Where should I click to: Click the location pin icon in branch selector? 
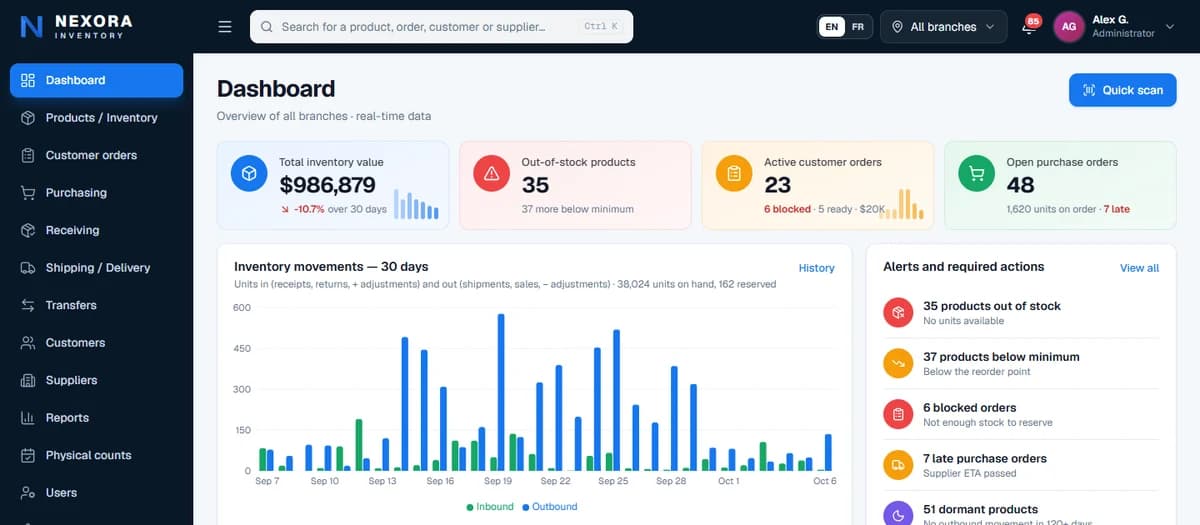pyautogui.click(x=897, y=27)
